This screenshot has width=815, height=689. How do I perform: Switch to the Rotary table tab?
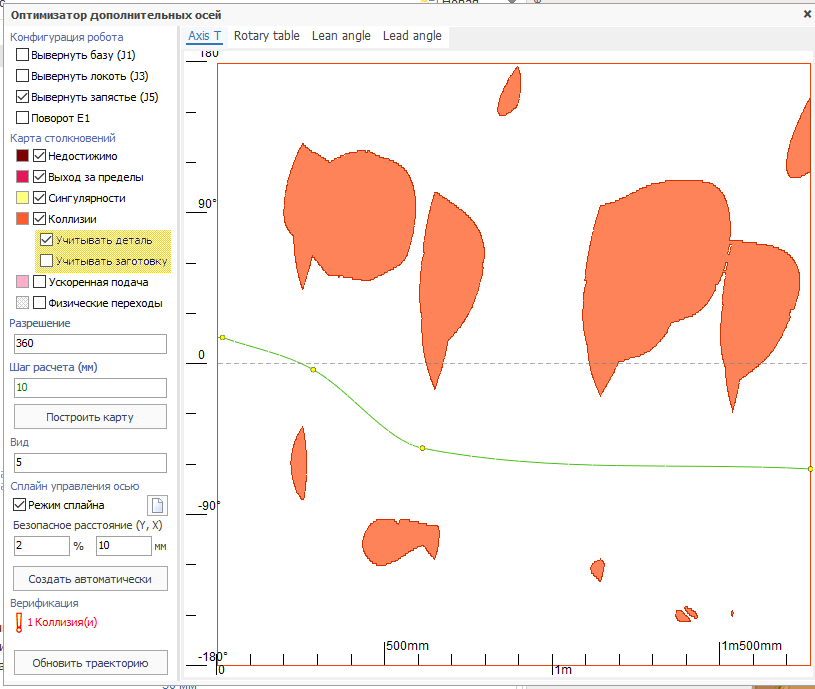point(266,36)
